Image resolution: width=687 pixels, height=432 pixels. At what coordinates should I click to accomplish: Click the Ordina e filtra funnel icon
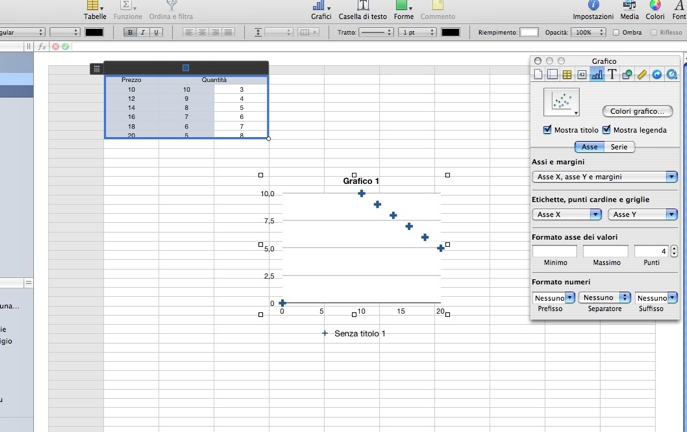[x=171, y=5]
